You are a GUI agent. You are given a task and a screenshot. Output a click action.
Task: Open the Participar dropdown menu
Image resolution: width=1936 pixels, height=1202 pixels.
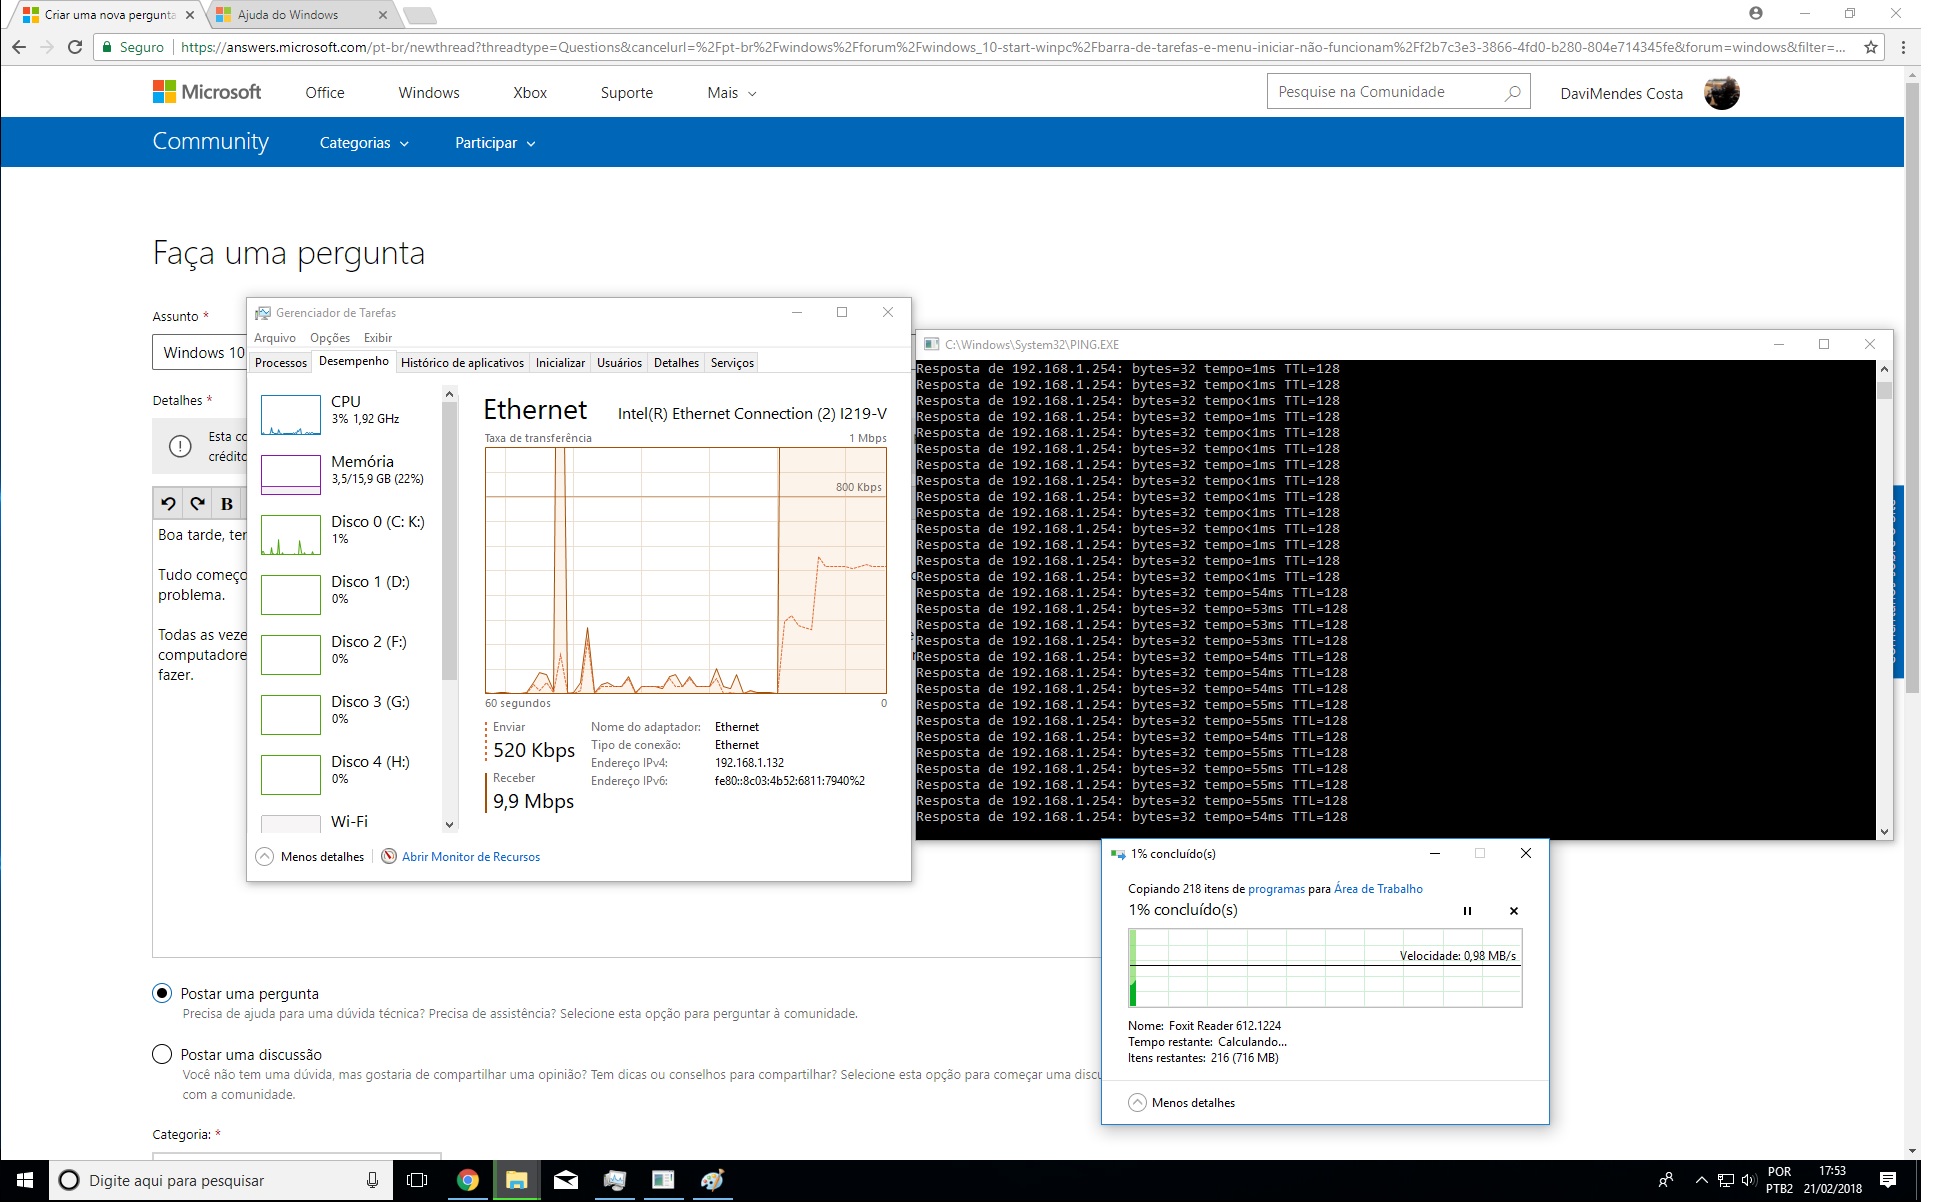495,143
